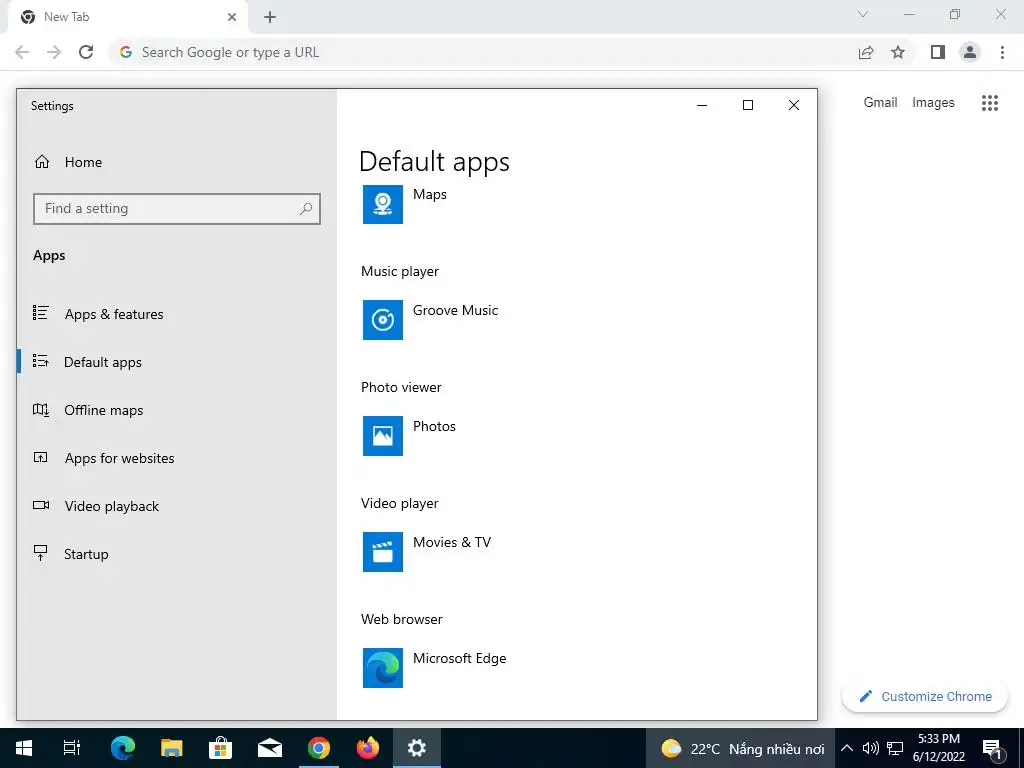This screenshot has height=768, width=1024.
Task: Open Chrome side panel
Action: pyautogui.click(x=938, y=52)
